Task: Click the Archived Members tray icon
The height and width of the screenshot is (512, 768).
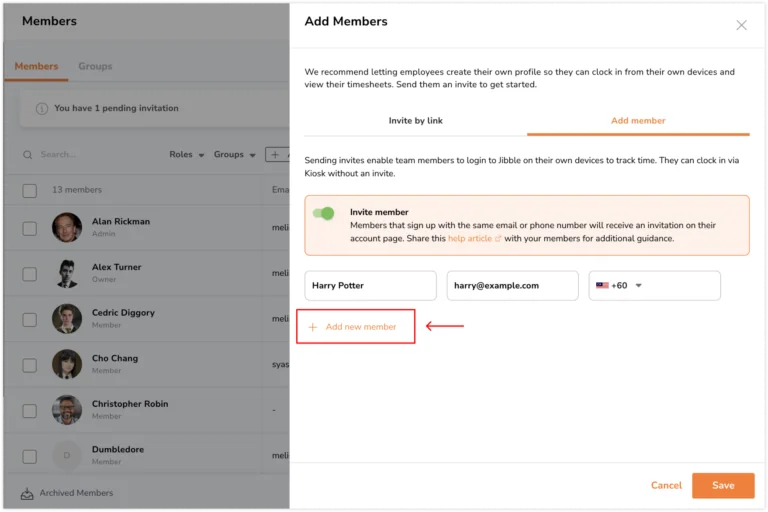Action: pos(27,493)
